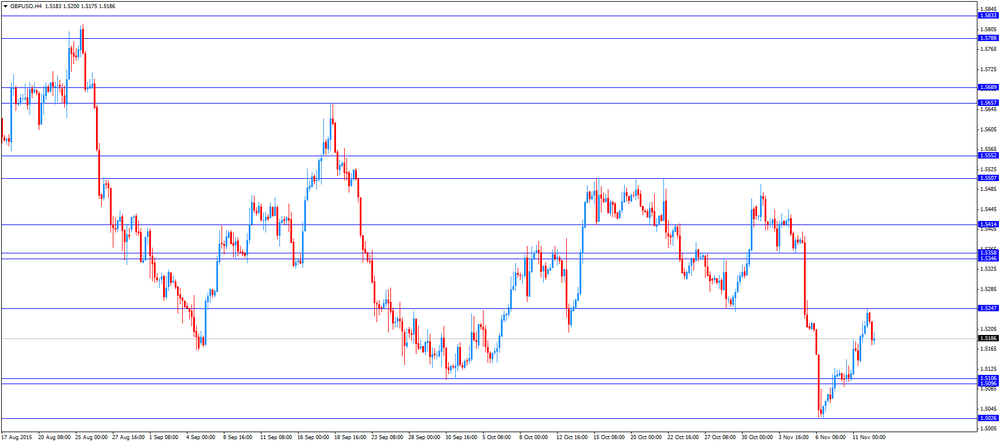Click the 1.5845 price scale tick
This screenshot has height=442, width=1000.
(x=988, y=9)
